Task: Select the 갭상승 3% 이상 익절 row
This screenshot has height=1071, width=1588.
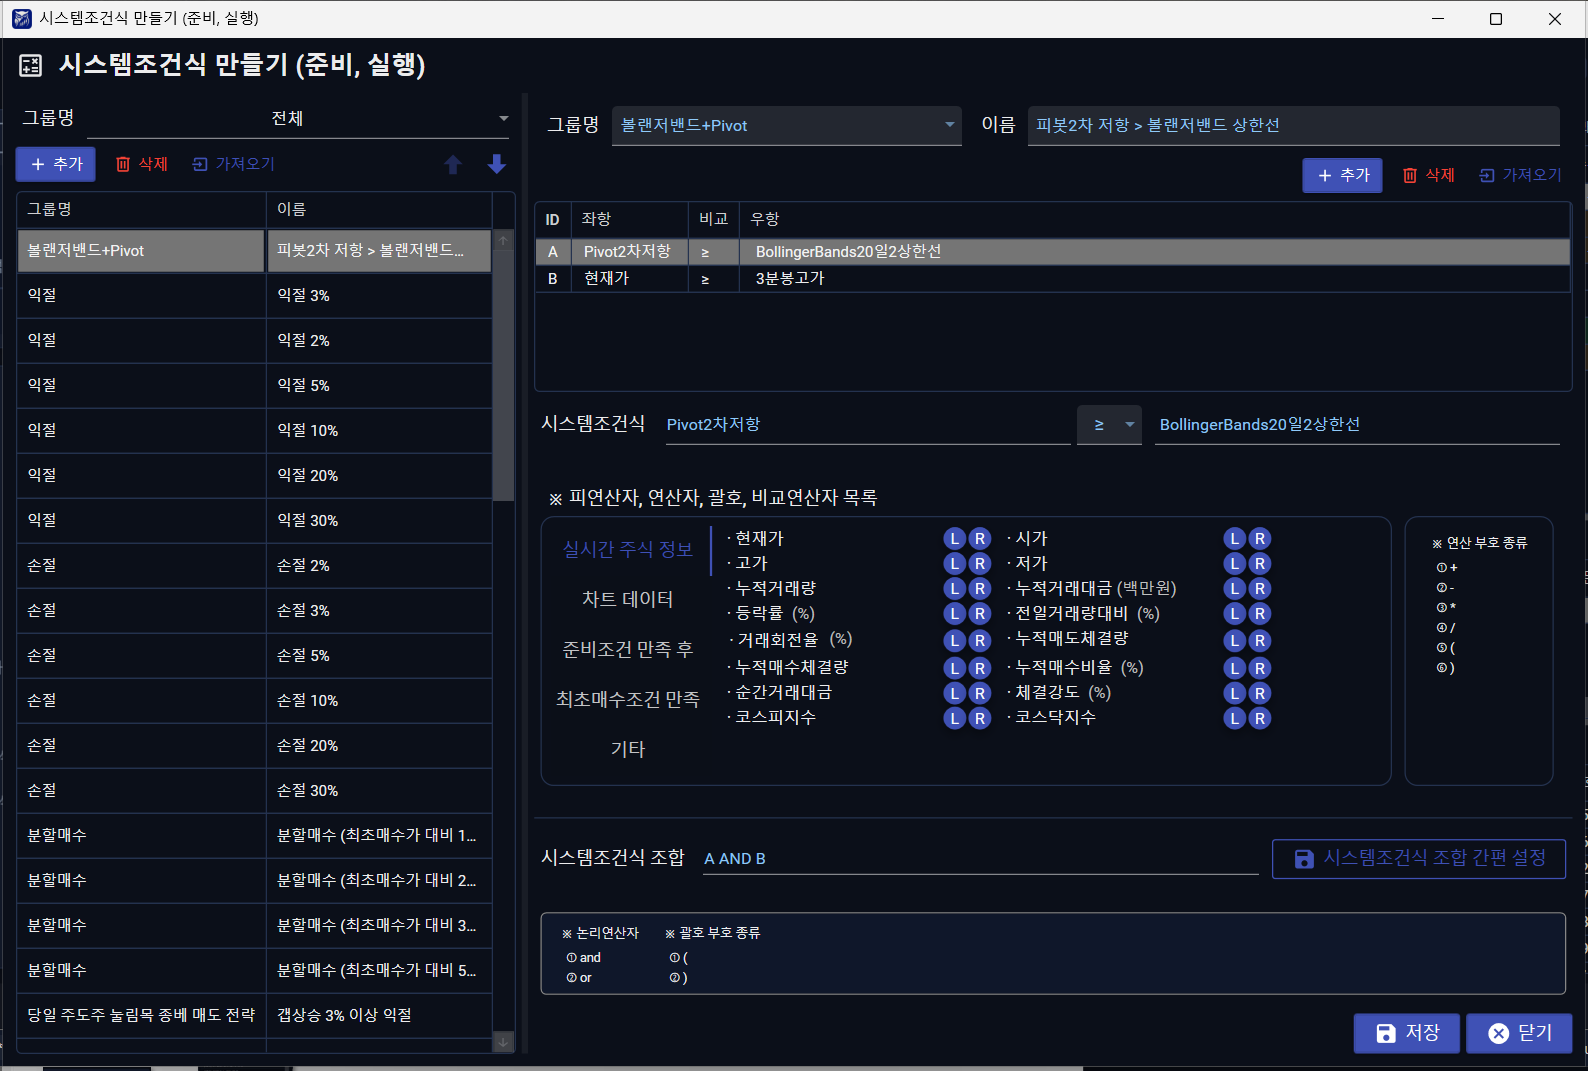Action: pos(255,1016)
